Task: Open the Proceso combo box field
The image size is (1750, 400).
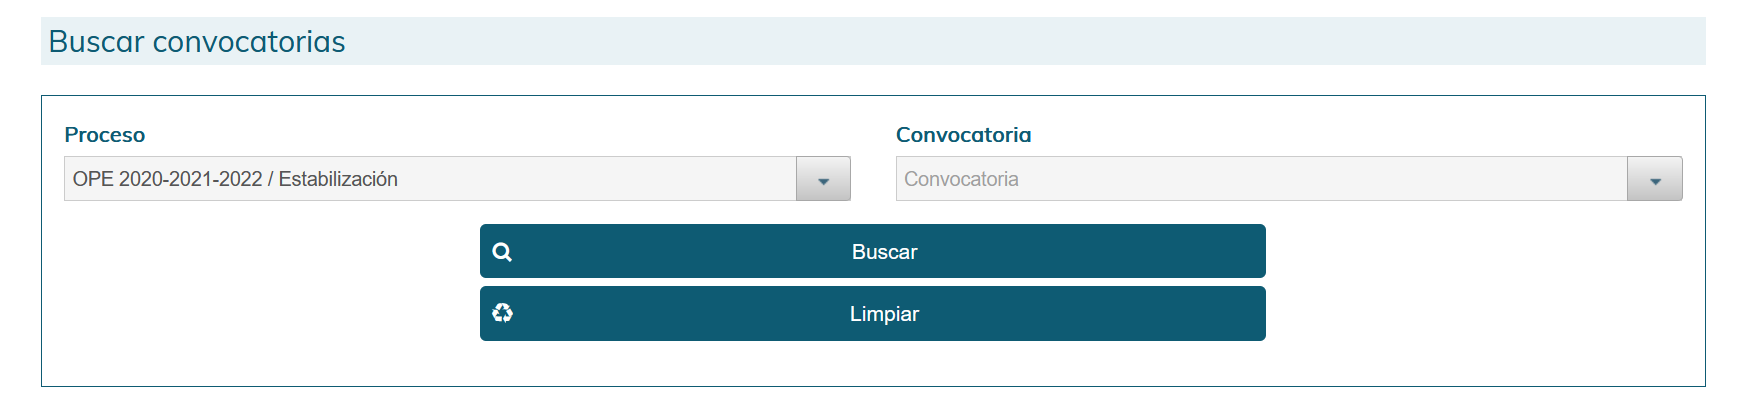Action: click(x=457, y=179)
